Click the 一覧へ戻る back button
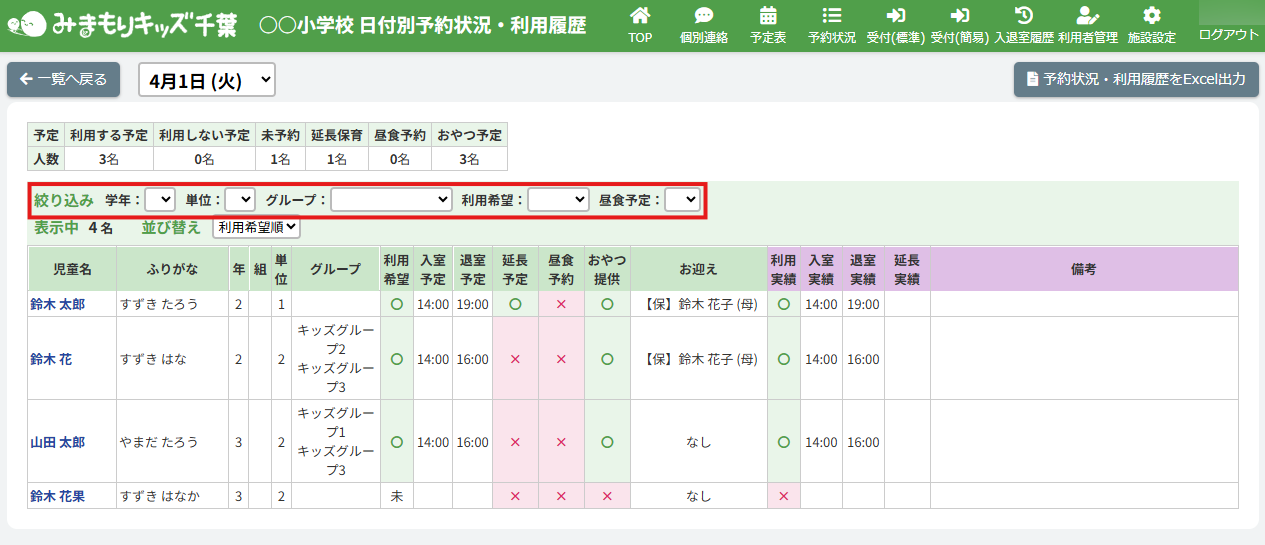1265x545 pixels. click(x=63, y=79)
